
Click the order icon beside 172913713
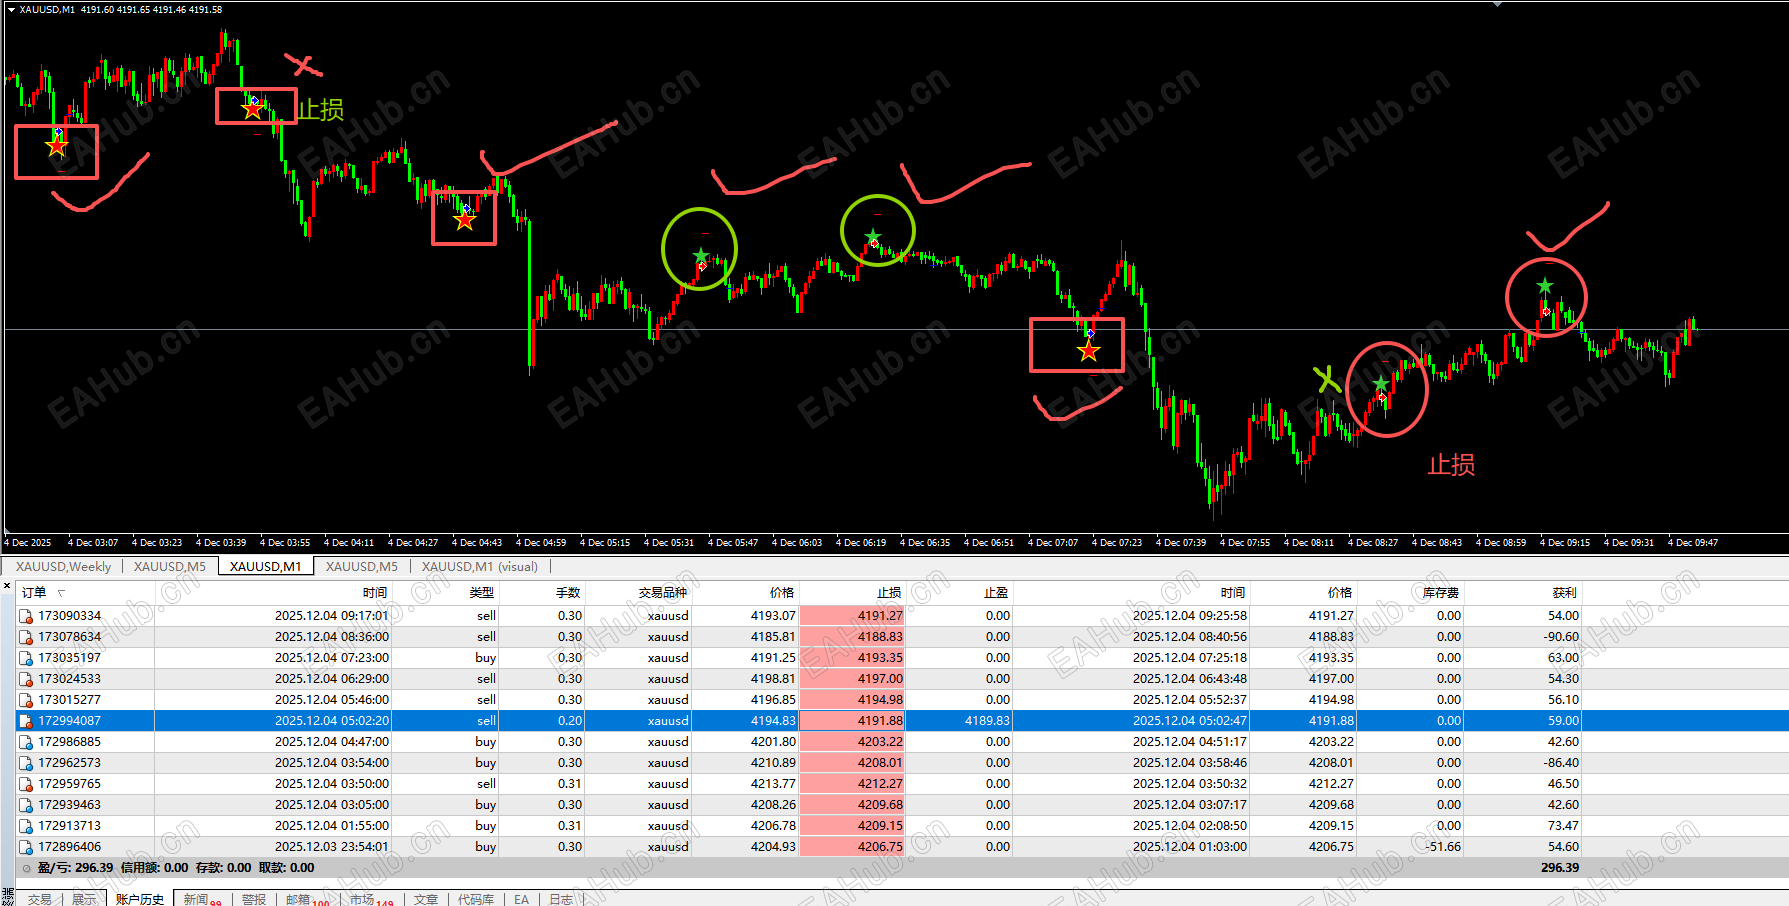pyautogui.click(x=27, y=826)
